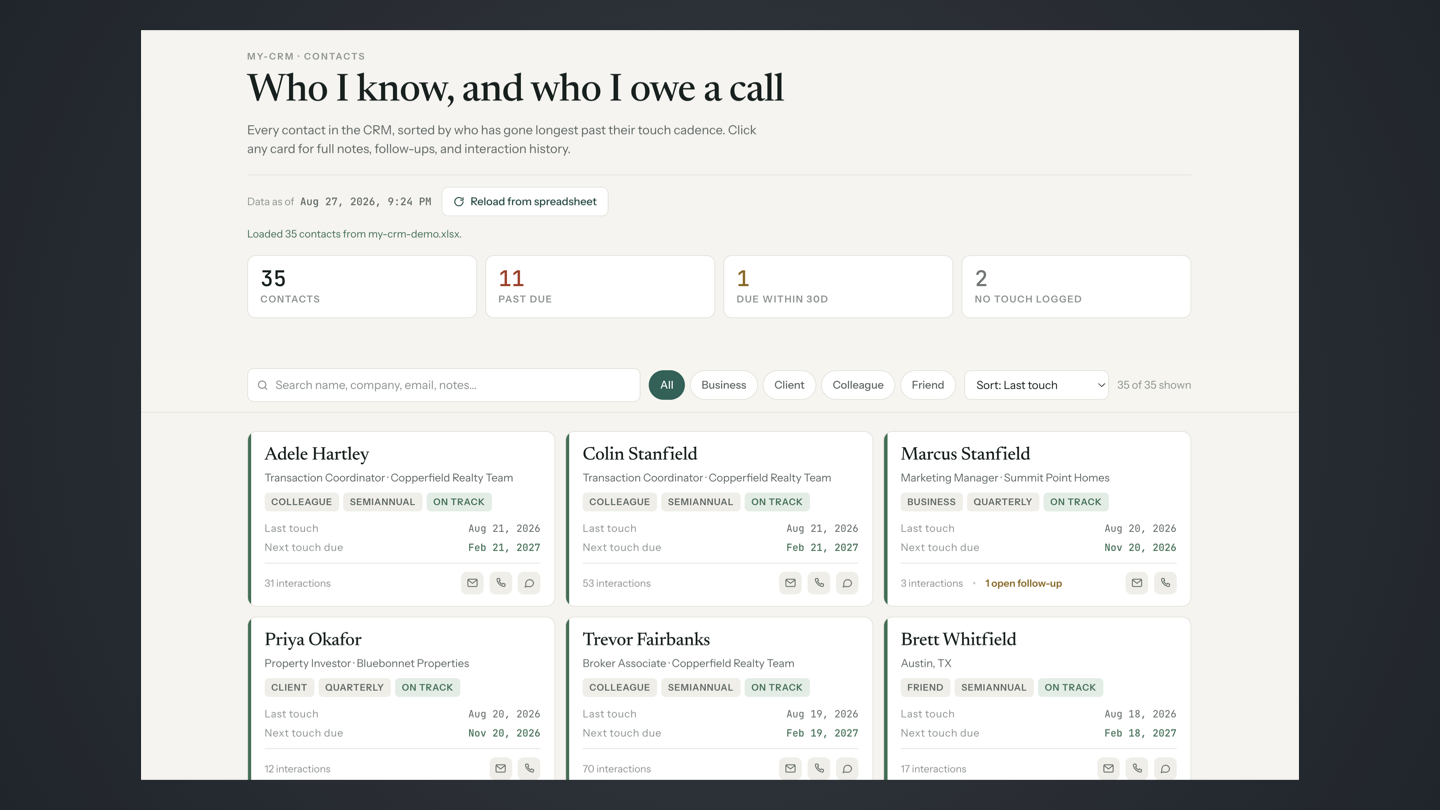Click the CLIENT tag on Priya Okafor's card
The width and height of the screenshot is (1440, 810).
(x=289, y=687)
